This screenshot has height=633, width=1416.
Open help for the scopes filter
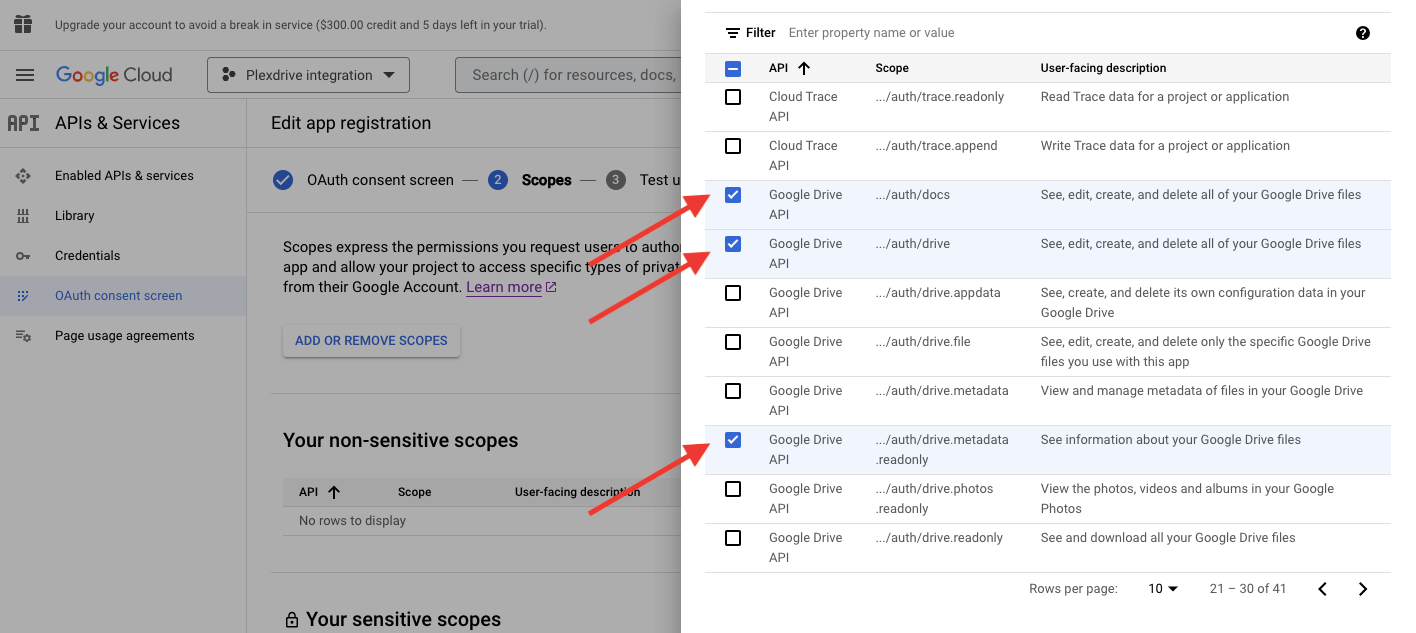(x=1362, y=33)
